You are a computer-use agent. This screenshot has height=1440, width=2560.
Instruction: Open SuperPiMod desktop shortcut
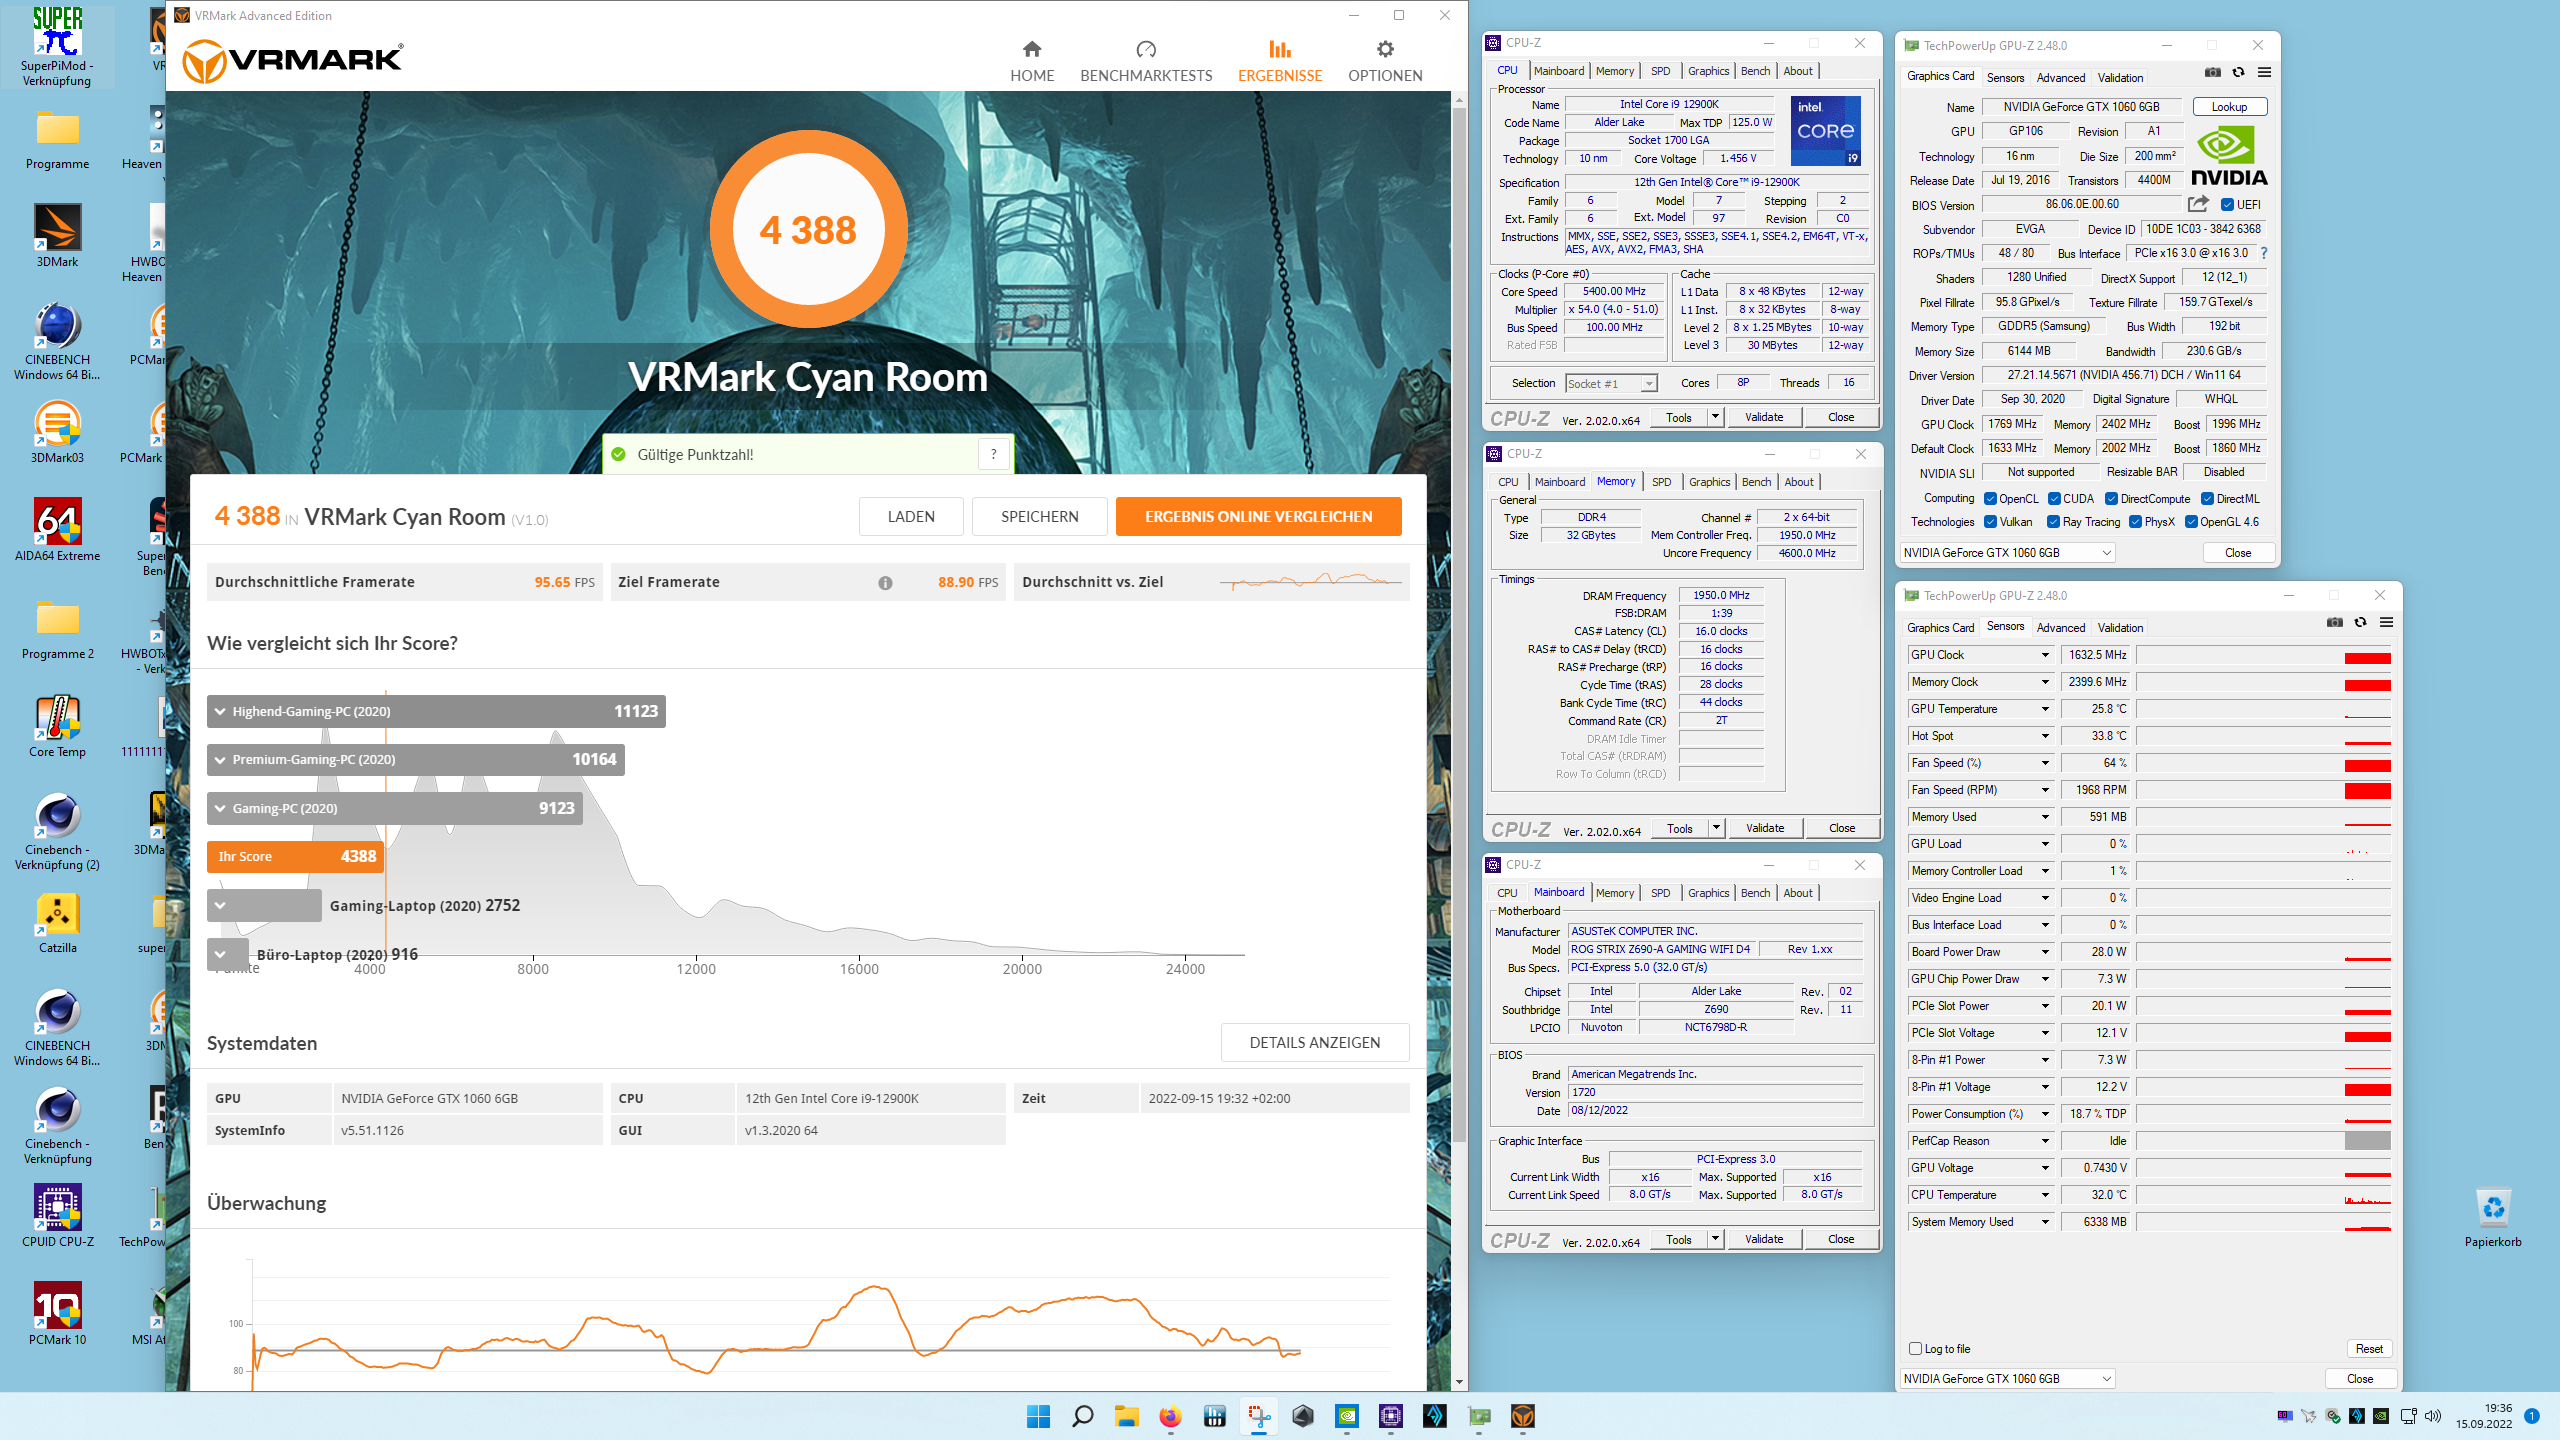[57, 46]
